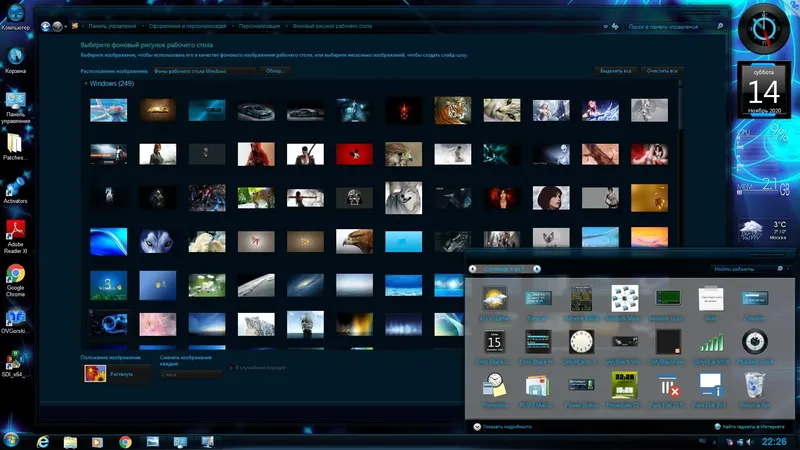Open the Компьютер desktop icon
Screen dimensions: 800x450
[x=15, y=16]
